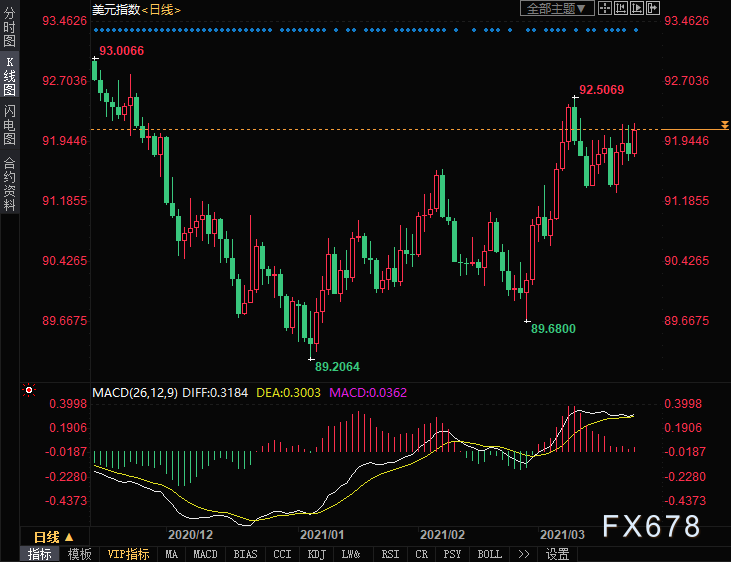Enable the KDJ indicator

[316, 554]
